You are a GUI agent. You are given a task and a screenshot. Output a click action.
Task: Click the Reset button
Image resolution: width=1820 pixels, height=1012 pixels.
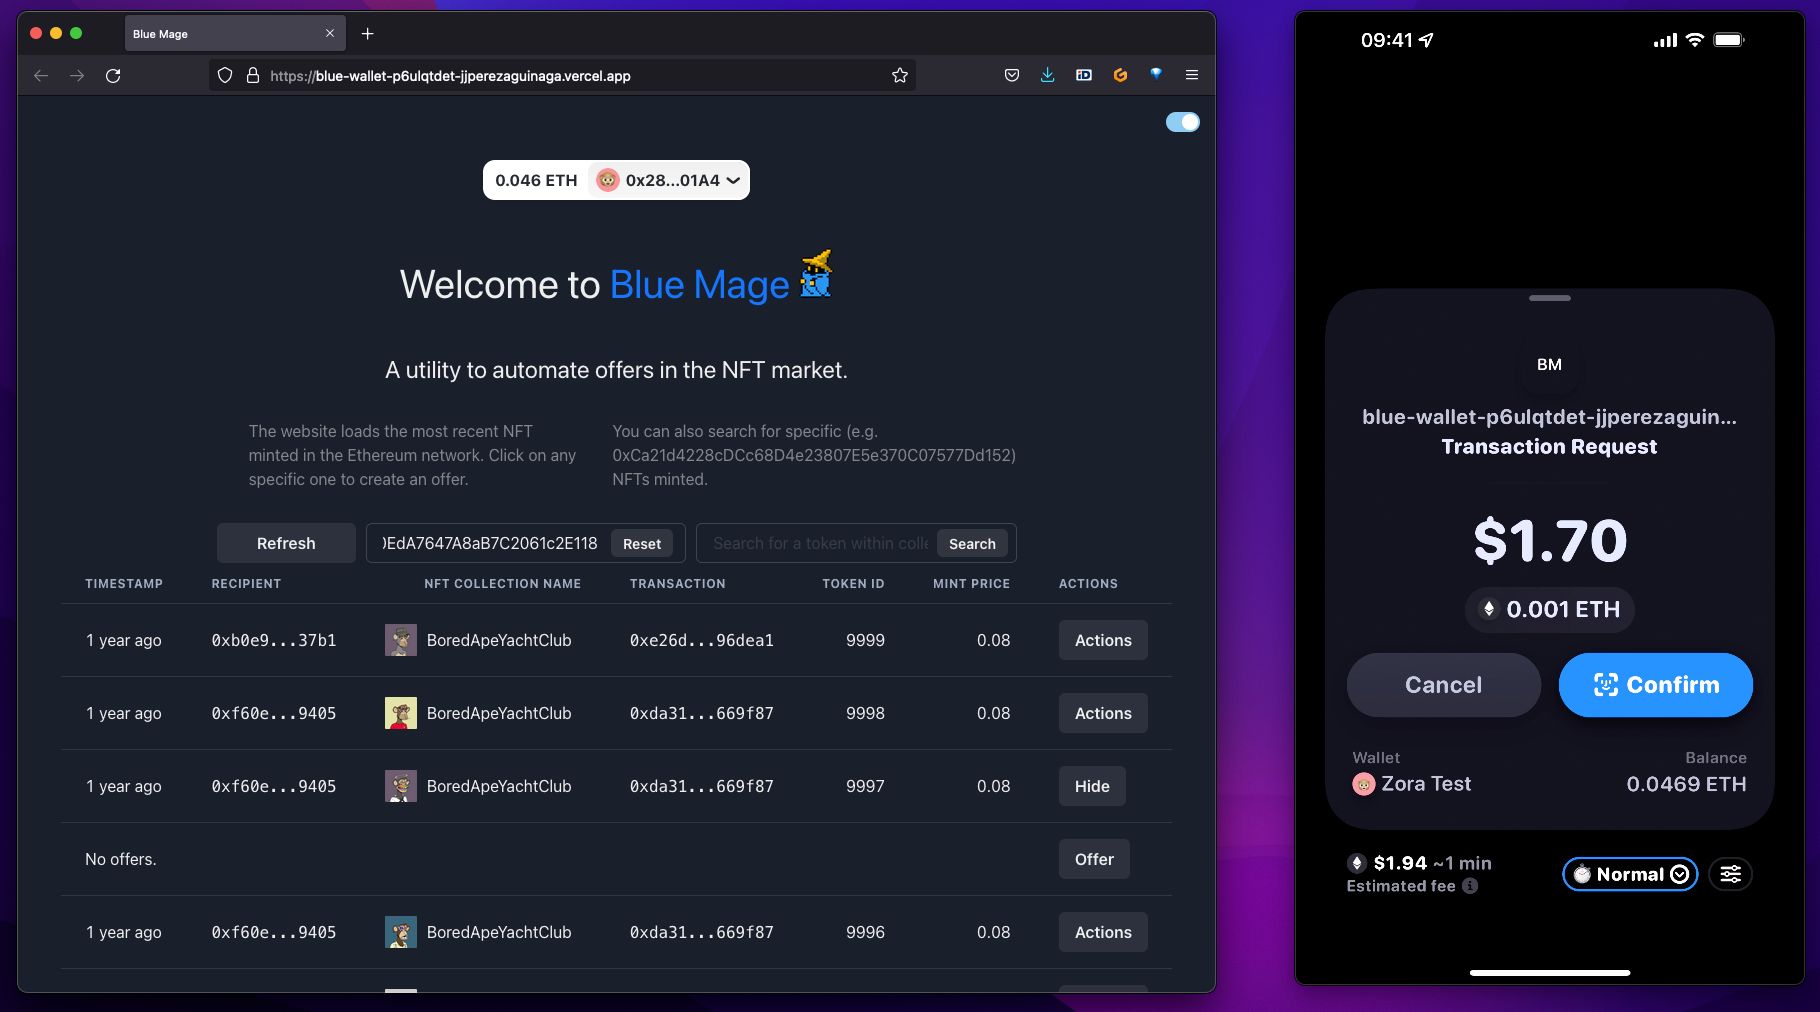642,544
